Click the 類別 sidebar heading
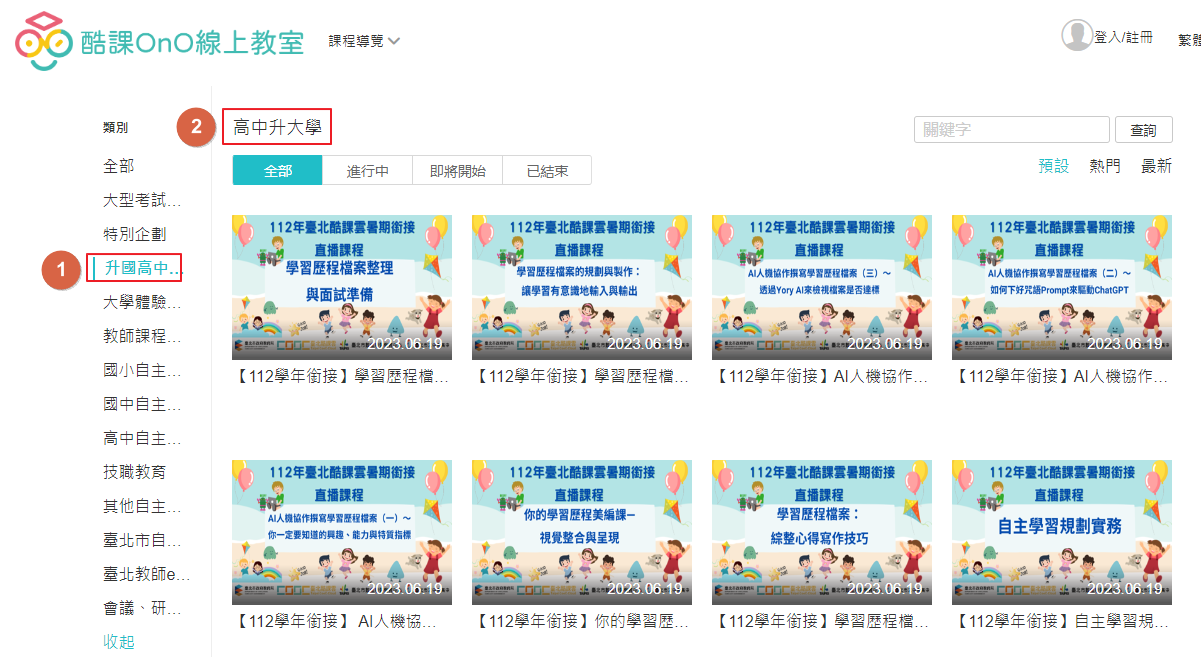Viewport: 1201px width, 657px height. pos(115,128)
